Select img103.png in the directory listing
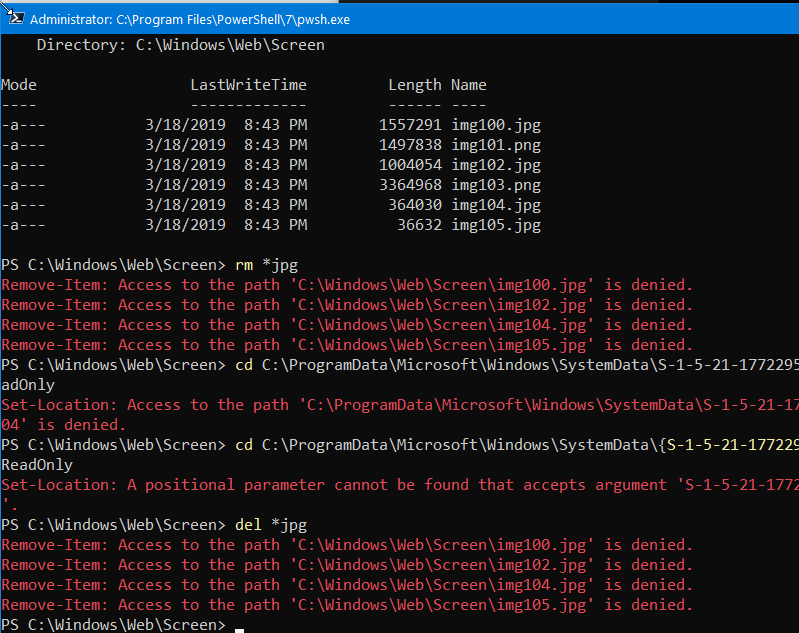The width and height of the screenshot is (799, 633). [x=495, y=185]
